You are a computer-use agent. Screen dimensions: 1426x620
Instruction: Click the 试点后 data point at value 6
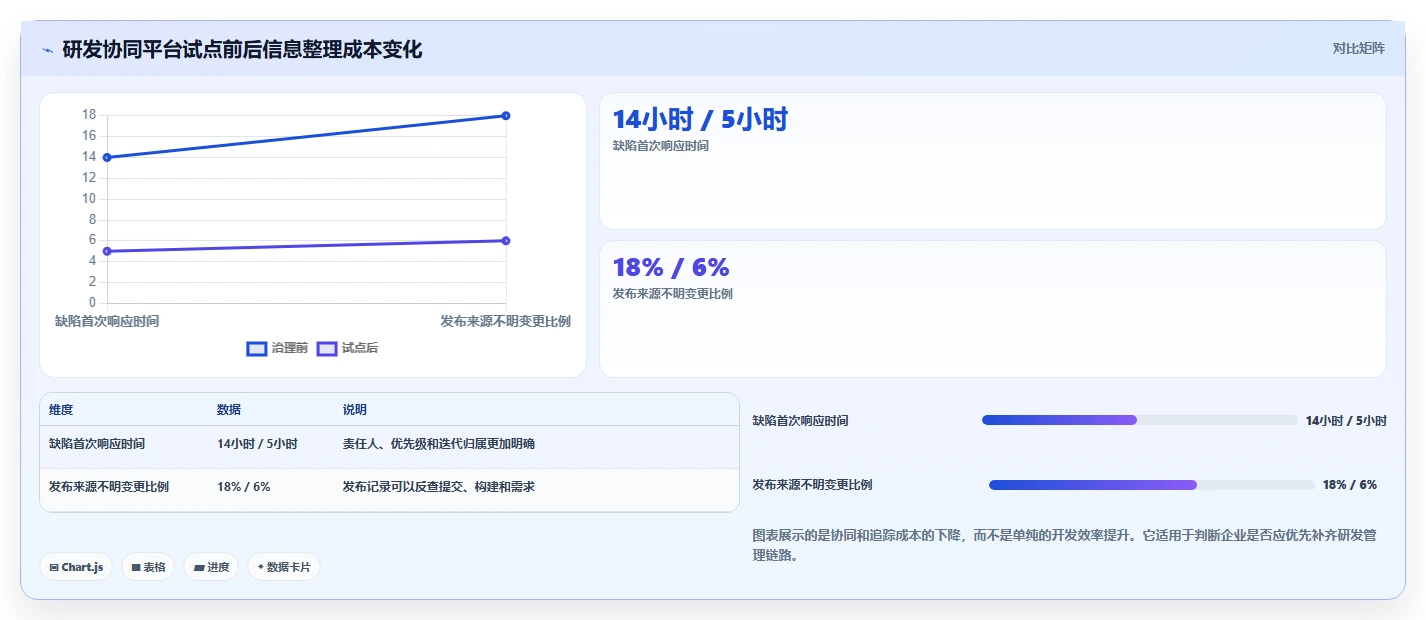(506, 240)
